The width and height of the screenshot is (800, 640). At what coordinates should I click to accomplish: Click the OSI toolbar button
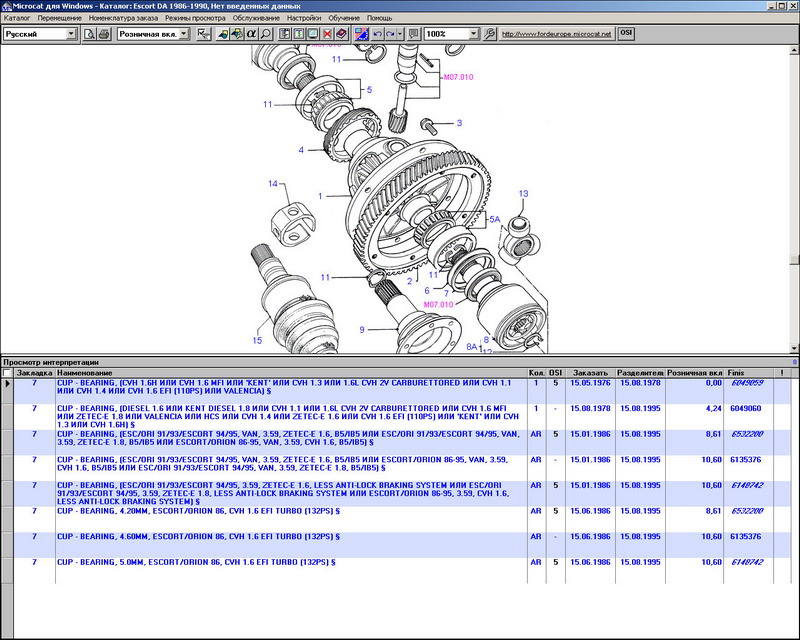click(x=626, y=34)
